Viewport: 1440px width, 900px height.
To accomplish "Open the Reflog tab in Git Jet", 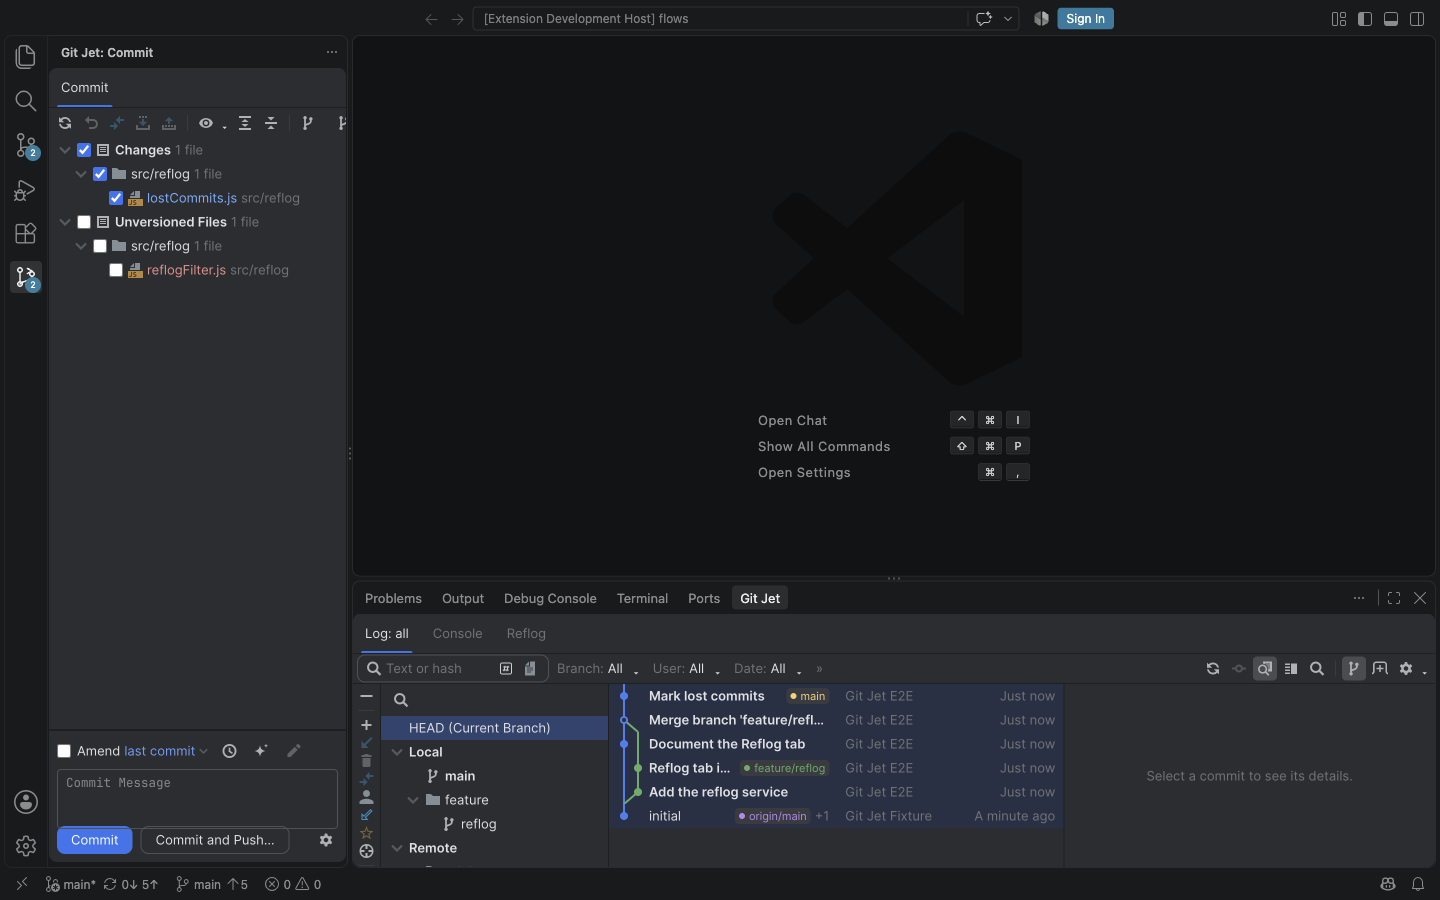I will [526, 634].
